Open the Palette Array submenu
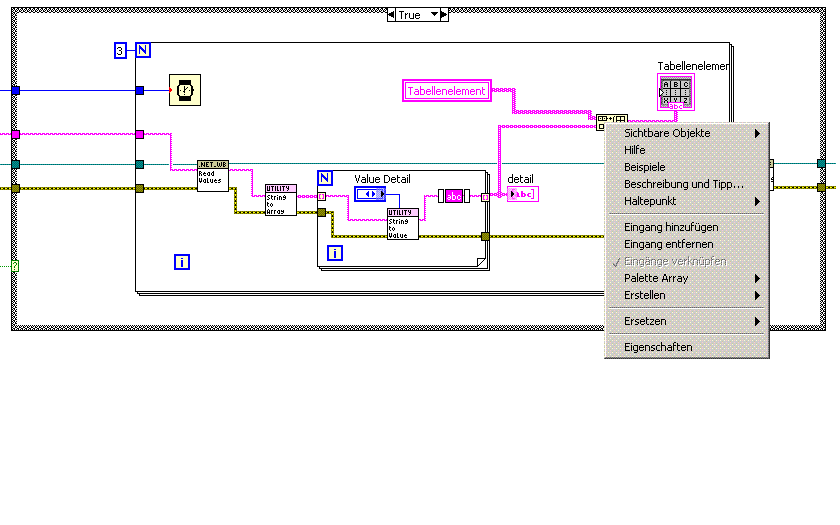This screenshot has height=525, width=840. (x=687, y=279)
